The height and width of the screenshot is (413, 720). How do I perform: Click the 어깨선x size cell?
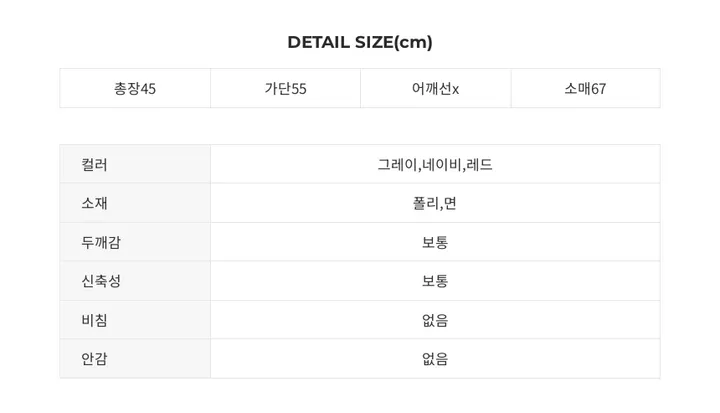point(435,88)
